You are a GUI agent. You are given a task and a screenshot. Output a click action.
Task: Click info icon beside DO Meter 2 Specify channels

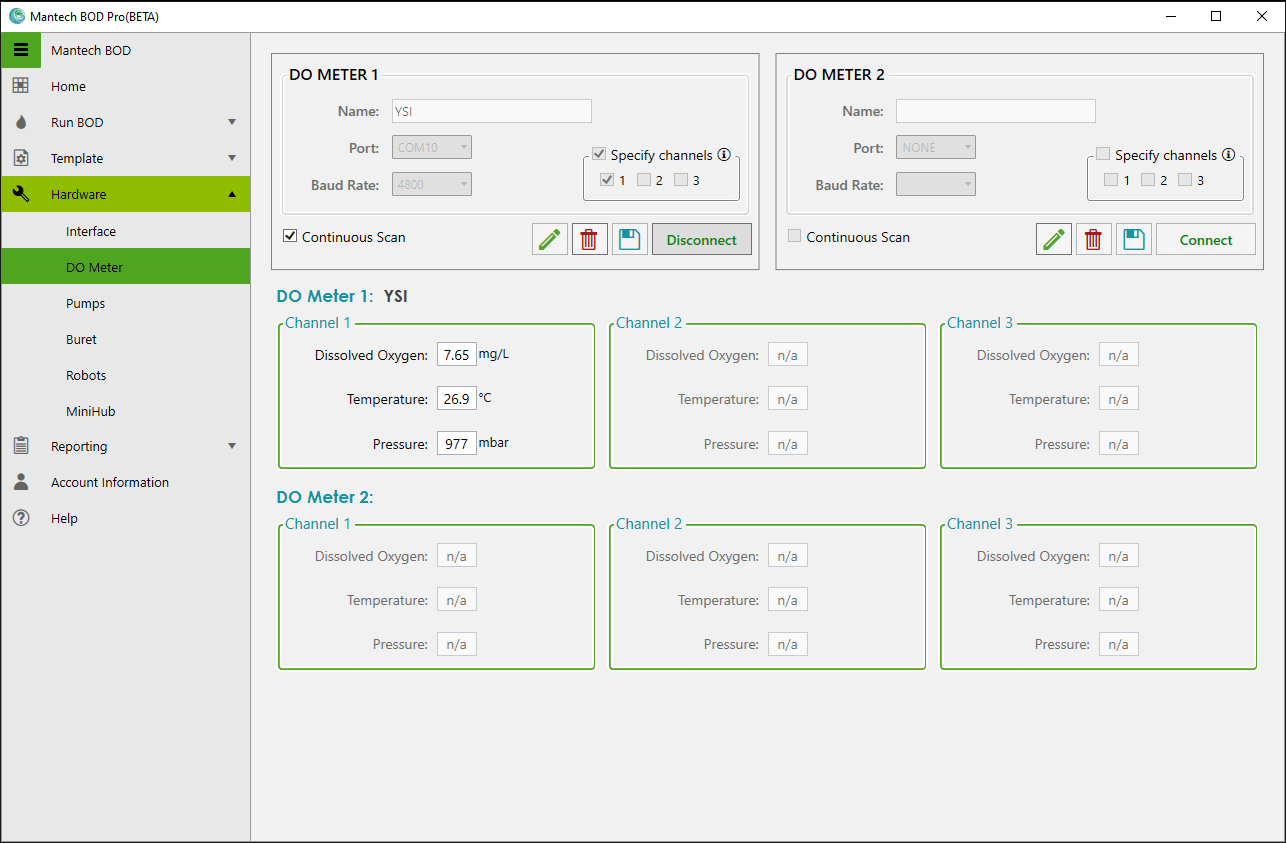coord(1228,155)
